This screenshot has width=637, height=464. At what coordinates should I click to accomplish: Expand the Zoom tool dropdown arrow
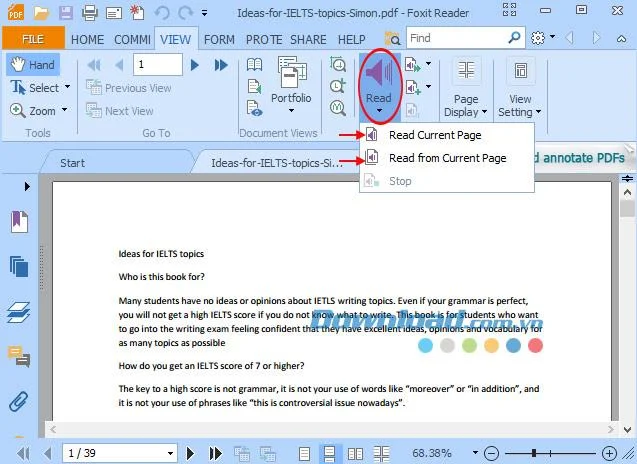pyautogui.click(x=65, y=110)
